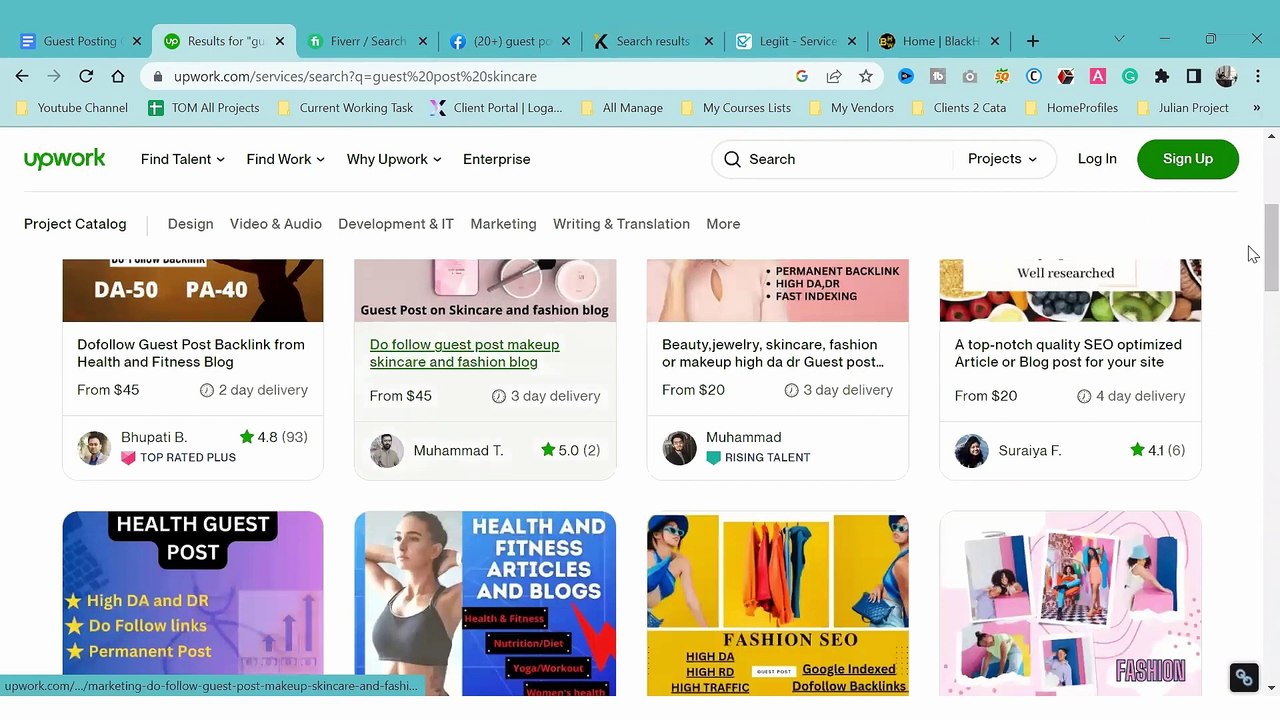Switch to the Home | BlackHat tab
This screenshot has width=1280, height=720.
(x=938, y=41)
